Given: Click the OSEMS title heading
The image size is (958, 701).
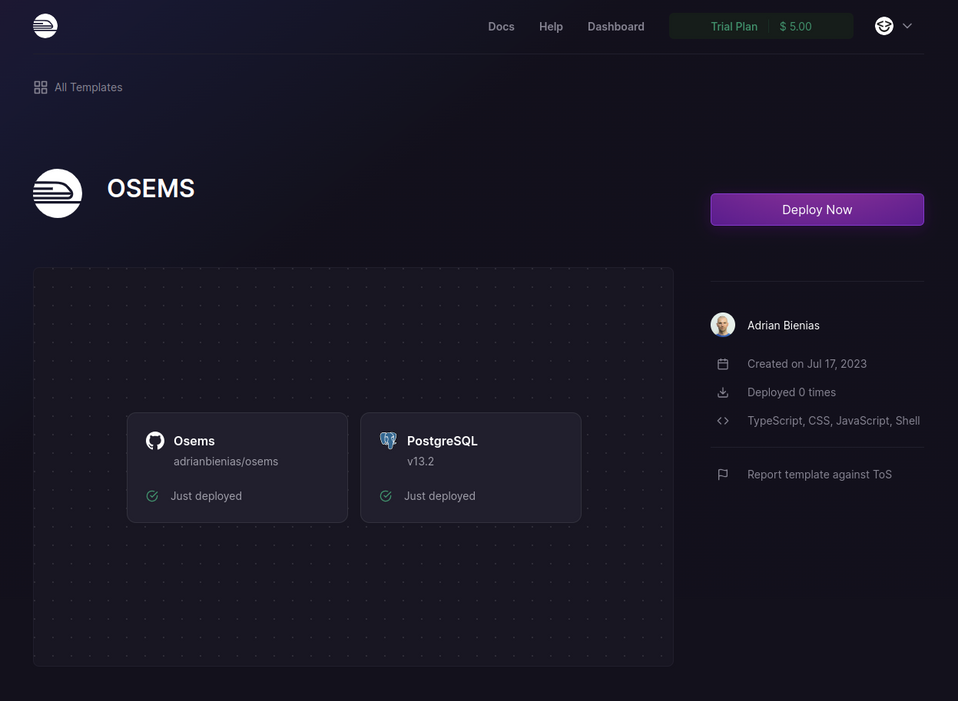Looking at the screenshot, I should click(x=151, y=188).
